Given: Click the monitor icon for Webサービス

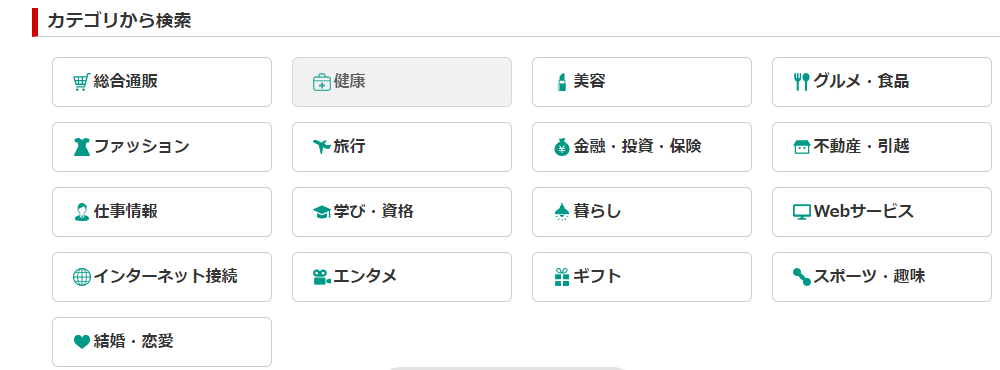Looking at the screenshot, I should pos(802,212).
